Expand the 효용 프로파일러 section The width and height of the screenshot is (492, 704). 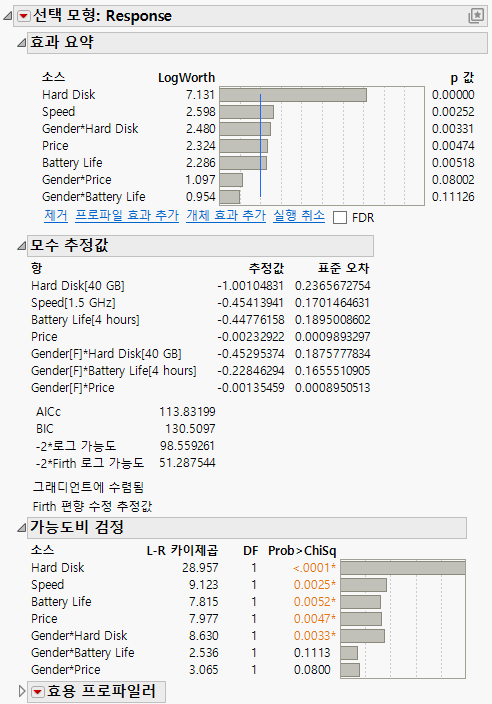tap(22, 691)
